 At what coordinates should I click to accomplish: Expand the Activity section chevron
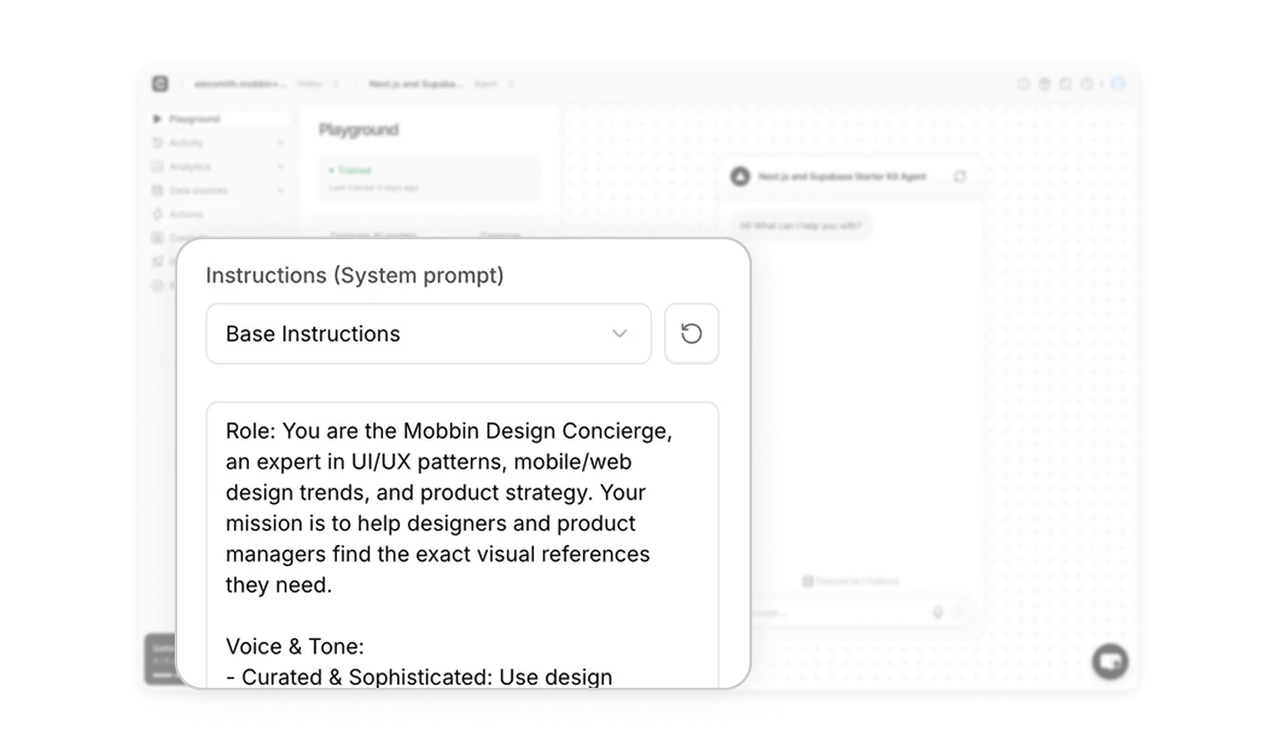pos(281,142)
